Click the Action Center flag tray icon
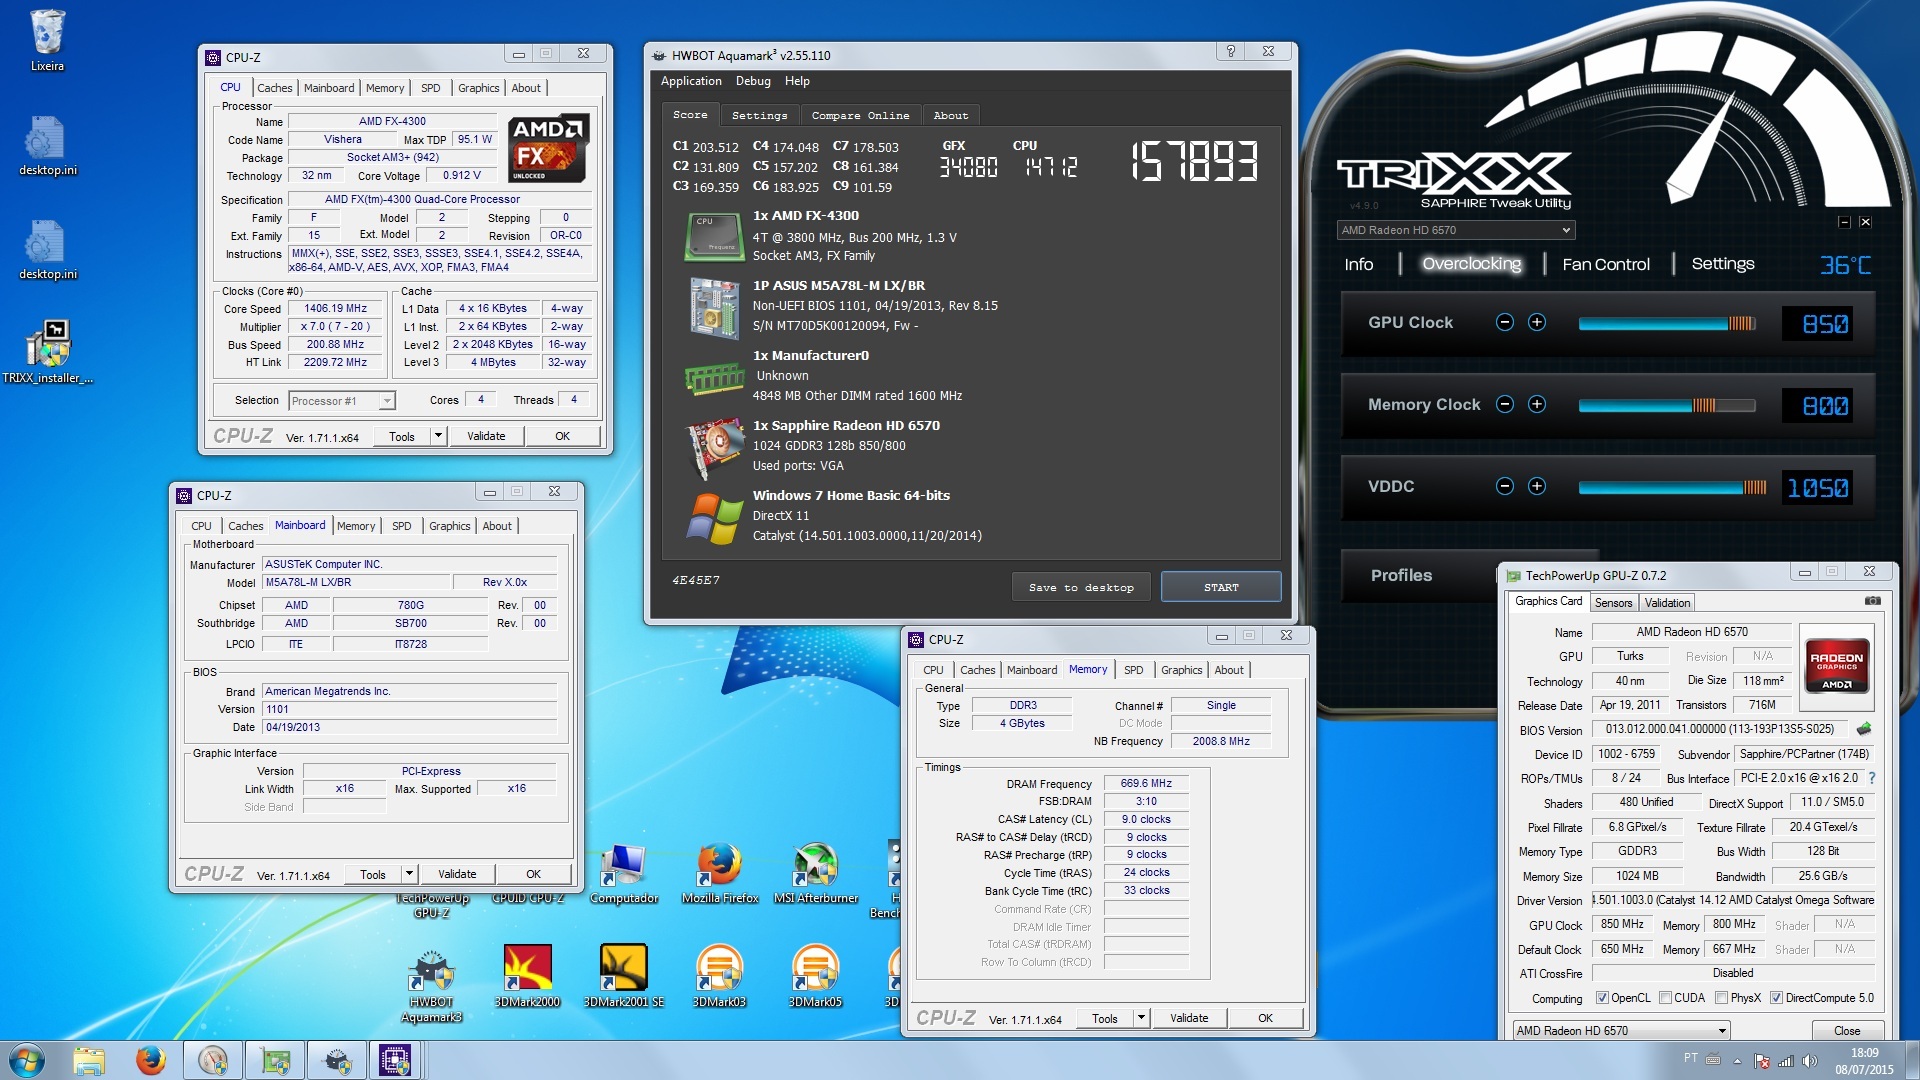 coord(1762,1061)
